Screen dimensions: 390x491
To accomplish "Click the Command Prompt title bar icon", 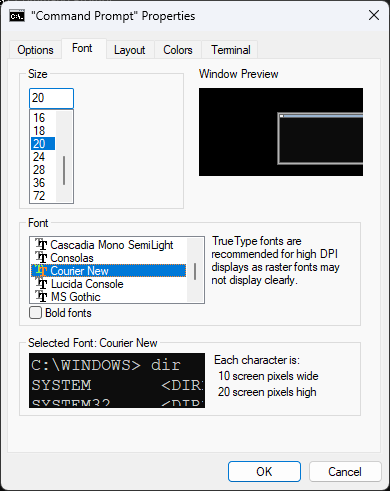I will pos(17,16).
